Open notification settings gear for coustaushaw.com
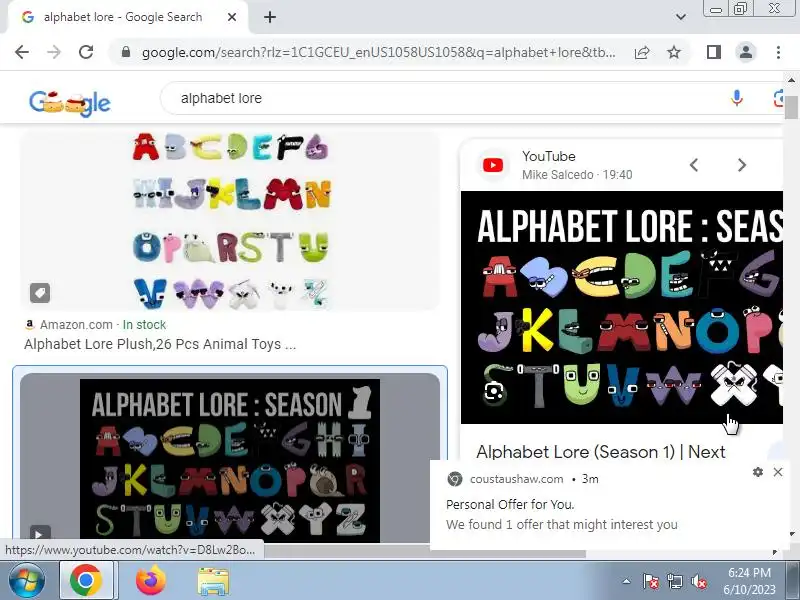The image size is (800, 600). [758, 472]
